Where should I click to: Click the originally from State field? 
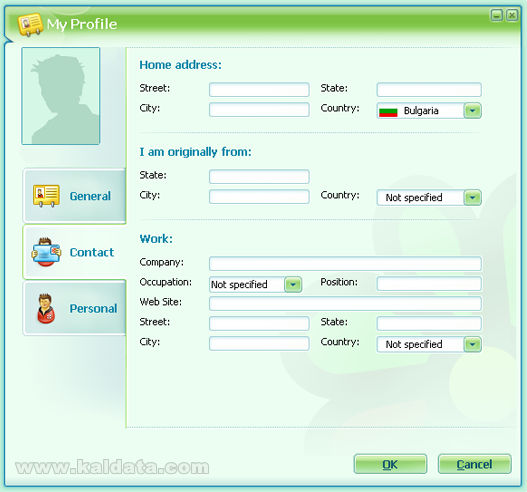(259, 176)
